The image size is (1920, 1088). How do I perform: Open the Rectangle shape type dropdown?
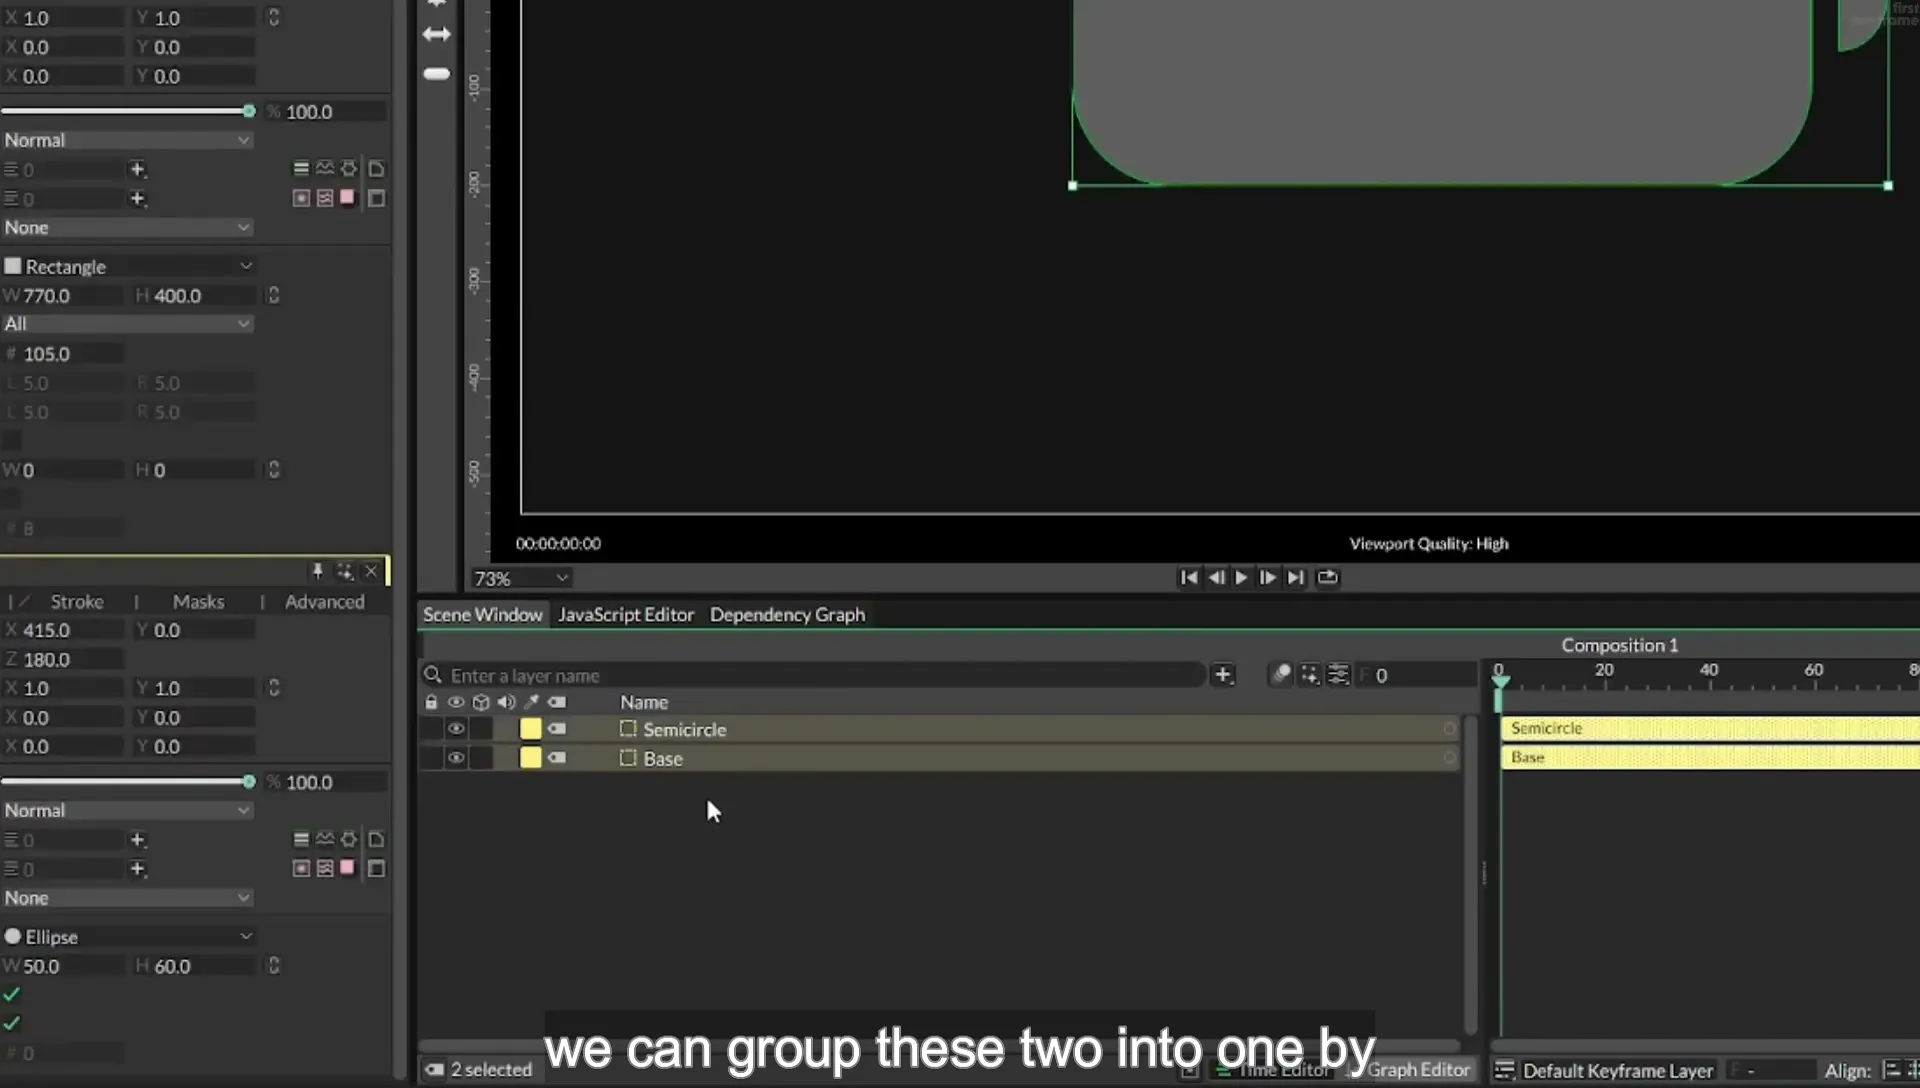coord(128,266)
